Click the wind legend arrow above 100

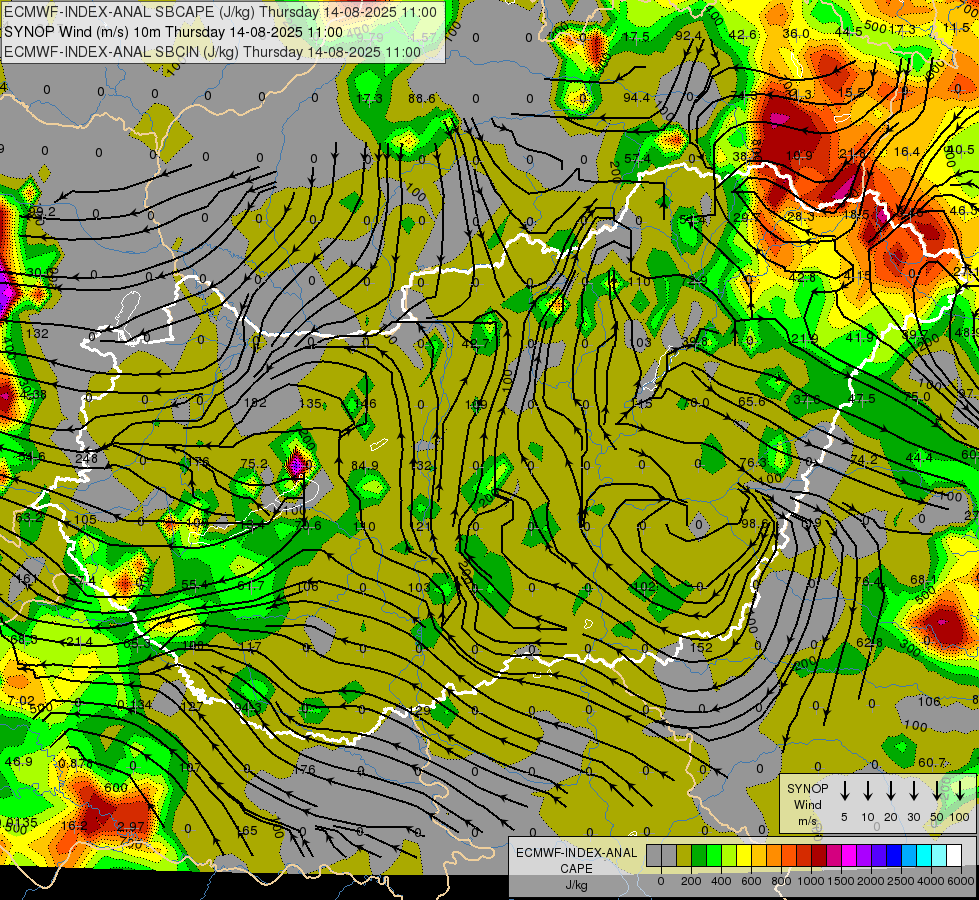pos(960,791)
